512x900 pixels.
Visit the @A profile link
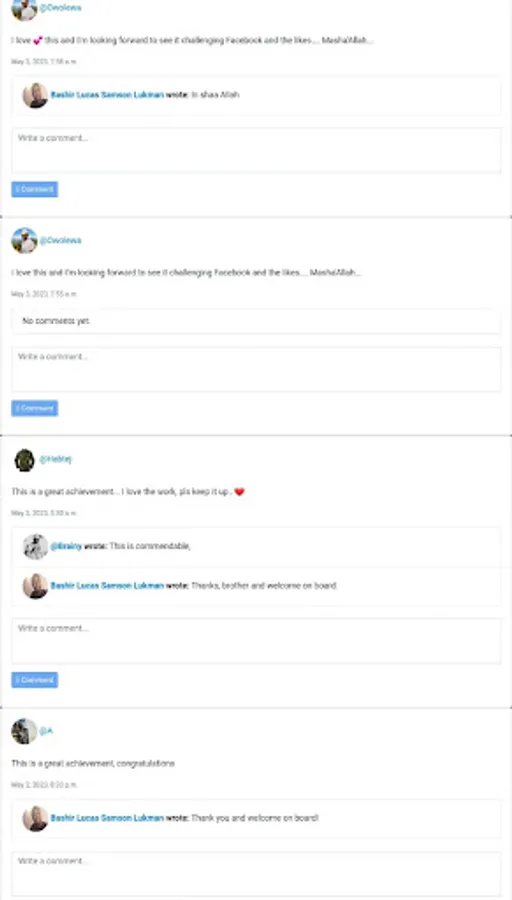(46, 731)
